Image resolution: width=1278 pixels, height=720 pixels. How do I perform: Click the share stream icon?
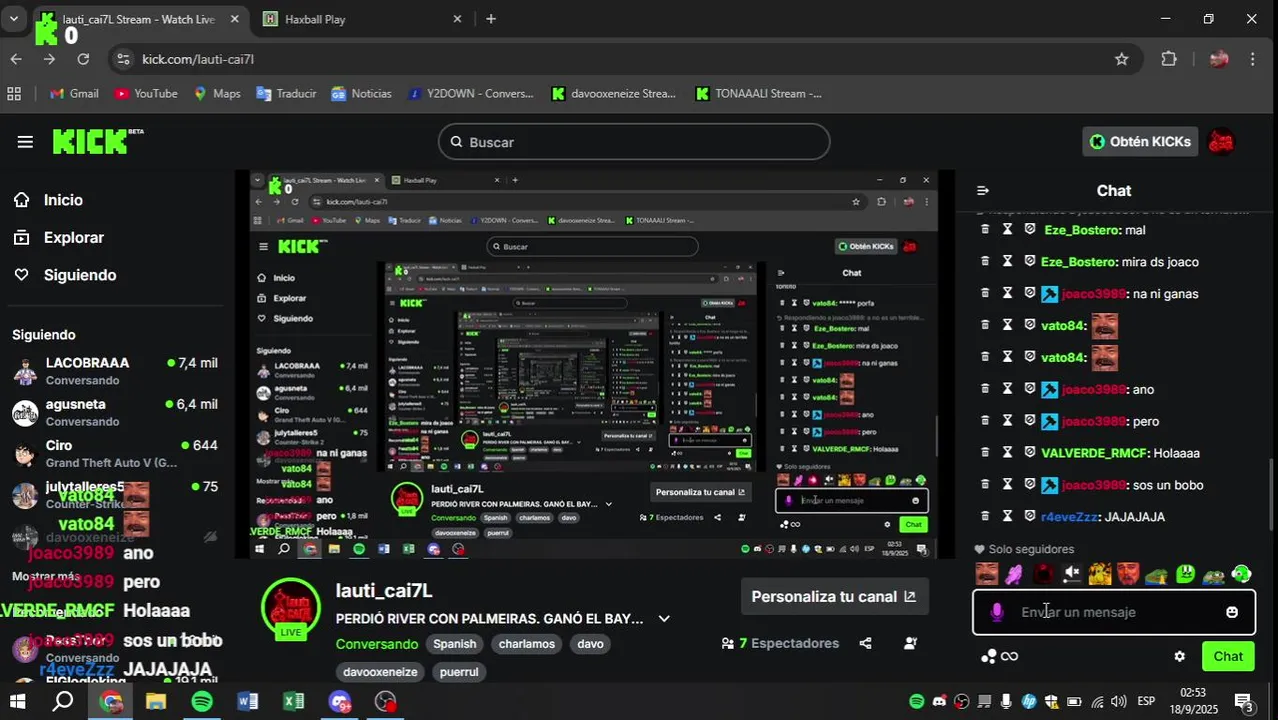[865, 643]
